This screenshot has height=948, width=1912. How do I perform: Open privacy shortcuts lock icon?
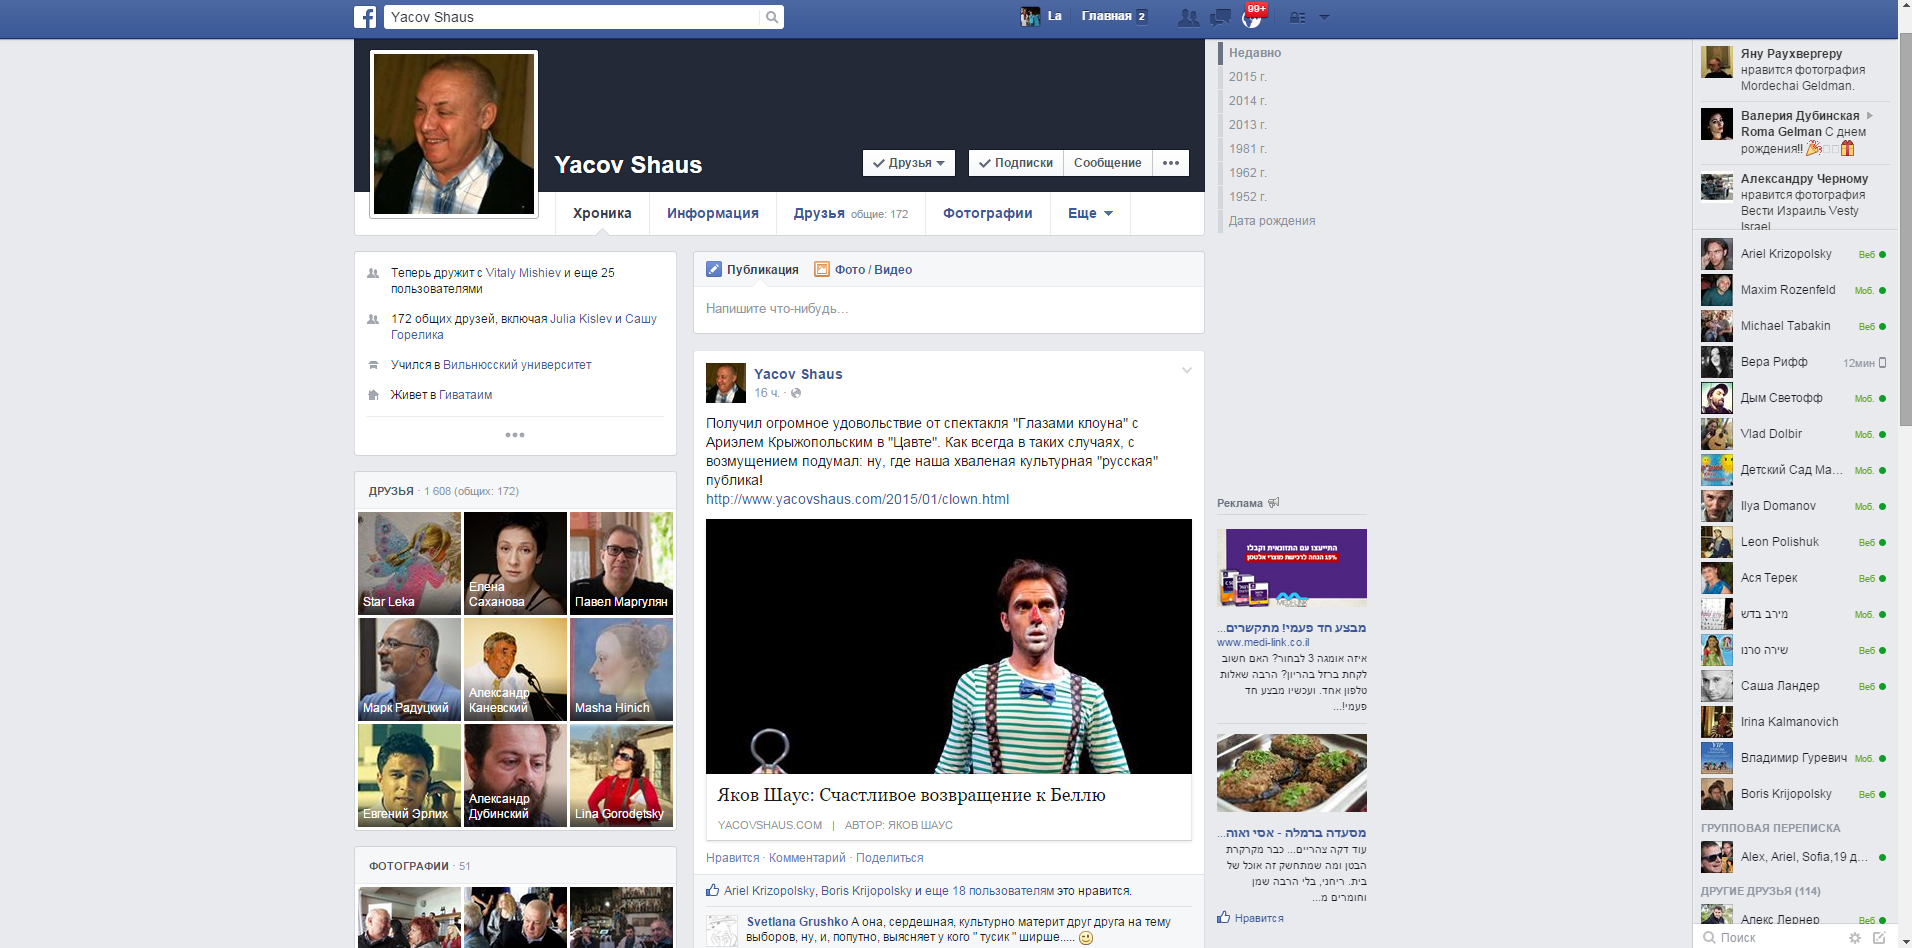(x=1297, y=17)
